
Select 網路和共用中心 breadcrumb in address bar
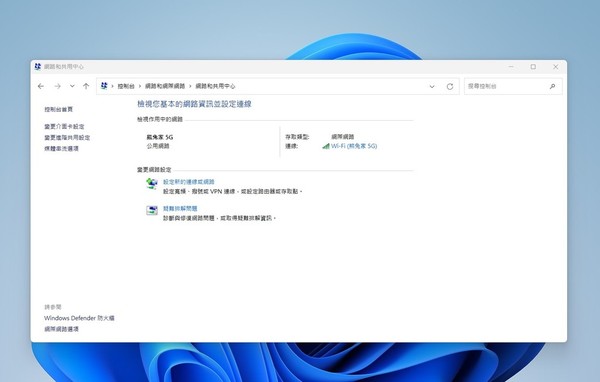[215, 87]
